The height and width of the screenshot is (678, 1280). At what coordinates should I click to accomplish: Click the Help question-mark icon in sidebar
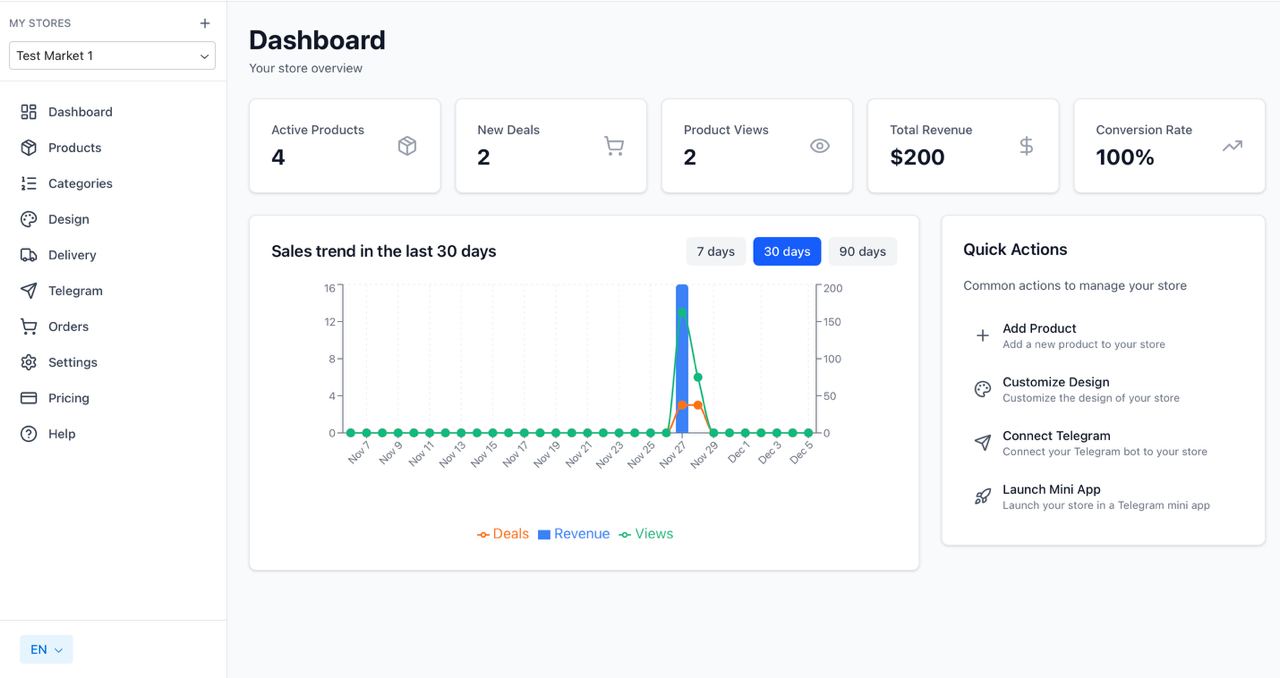29,434
